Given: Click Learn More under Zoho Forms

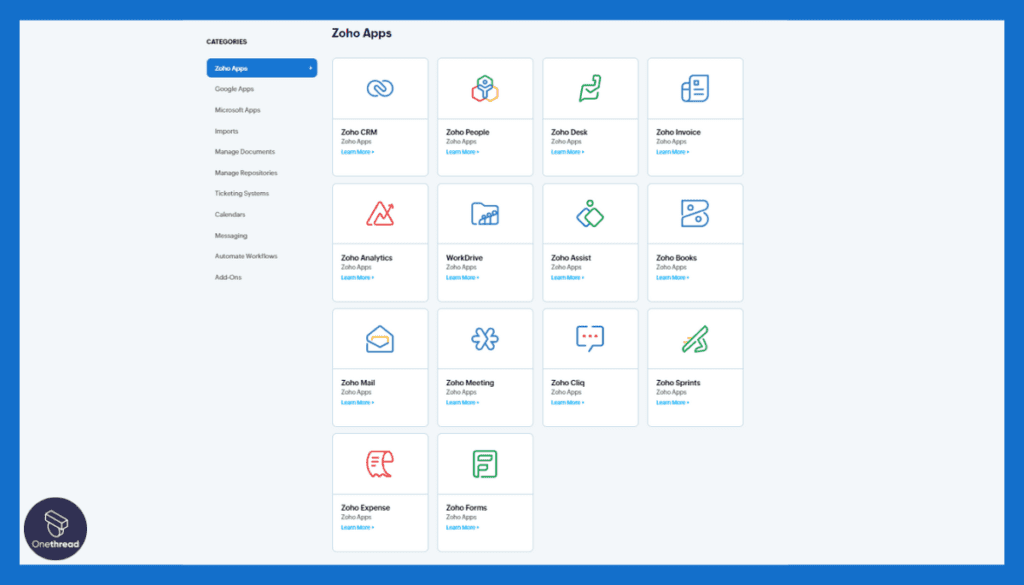Looking at the screenshot, I should pos(462,528).
